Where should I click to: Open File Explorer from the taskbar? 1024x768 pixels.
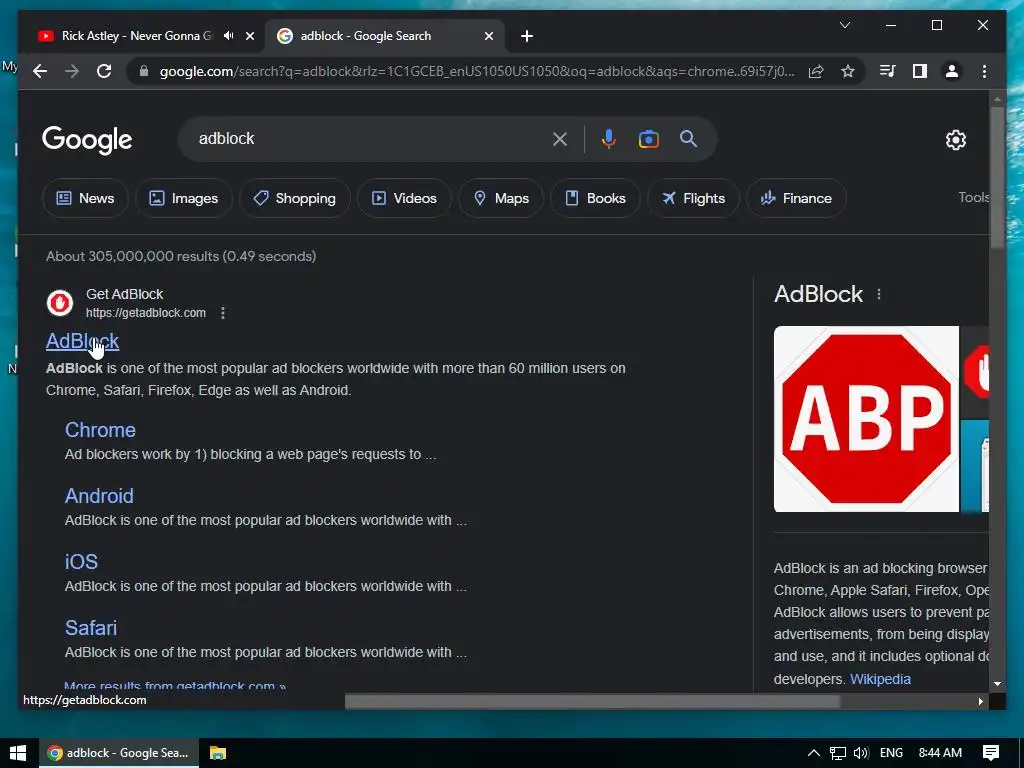[217, 753]
